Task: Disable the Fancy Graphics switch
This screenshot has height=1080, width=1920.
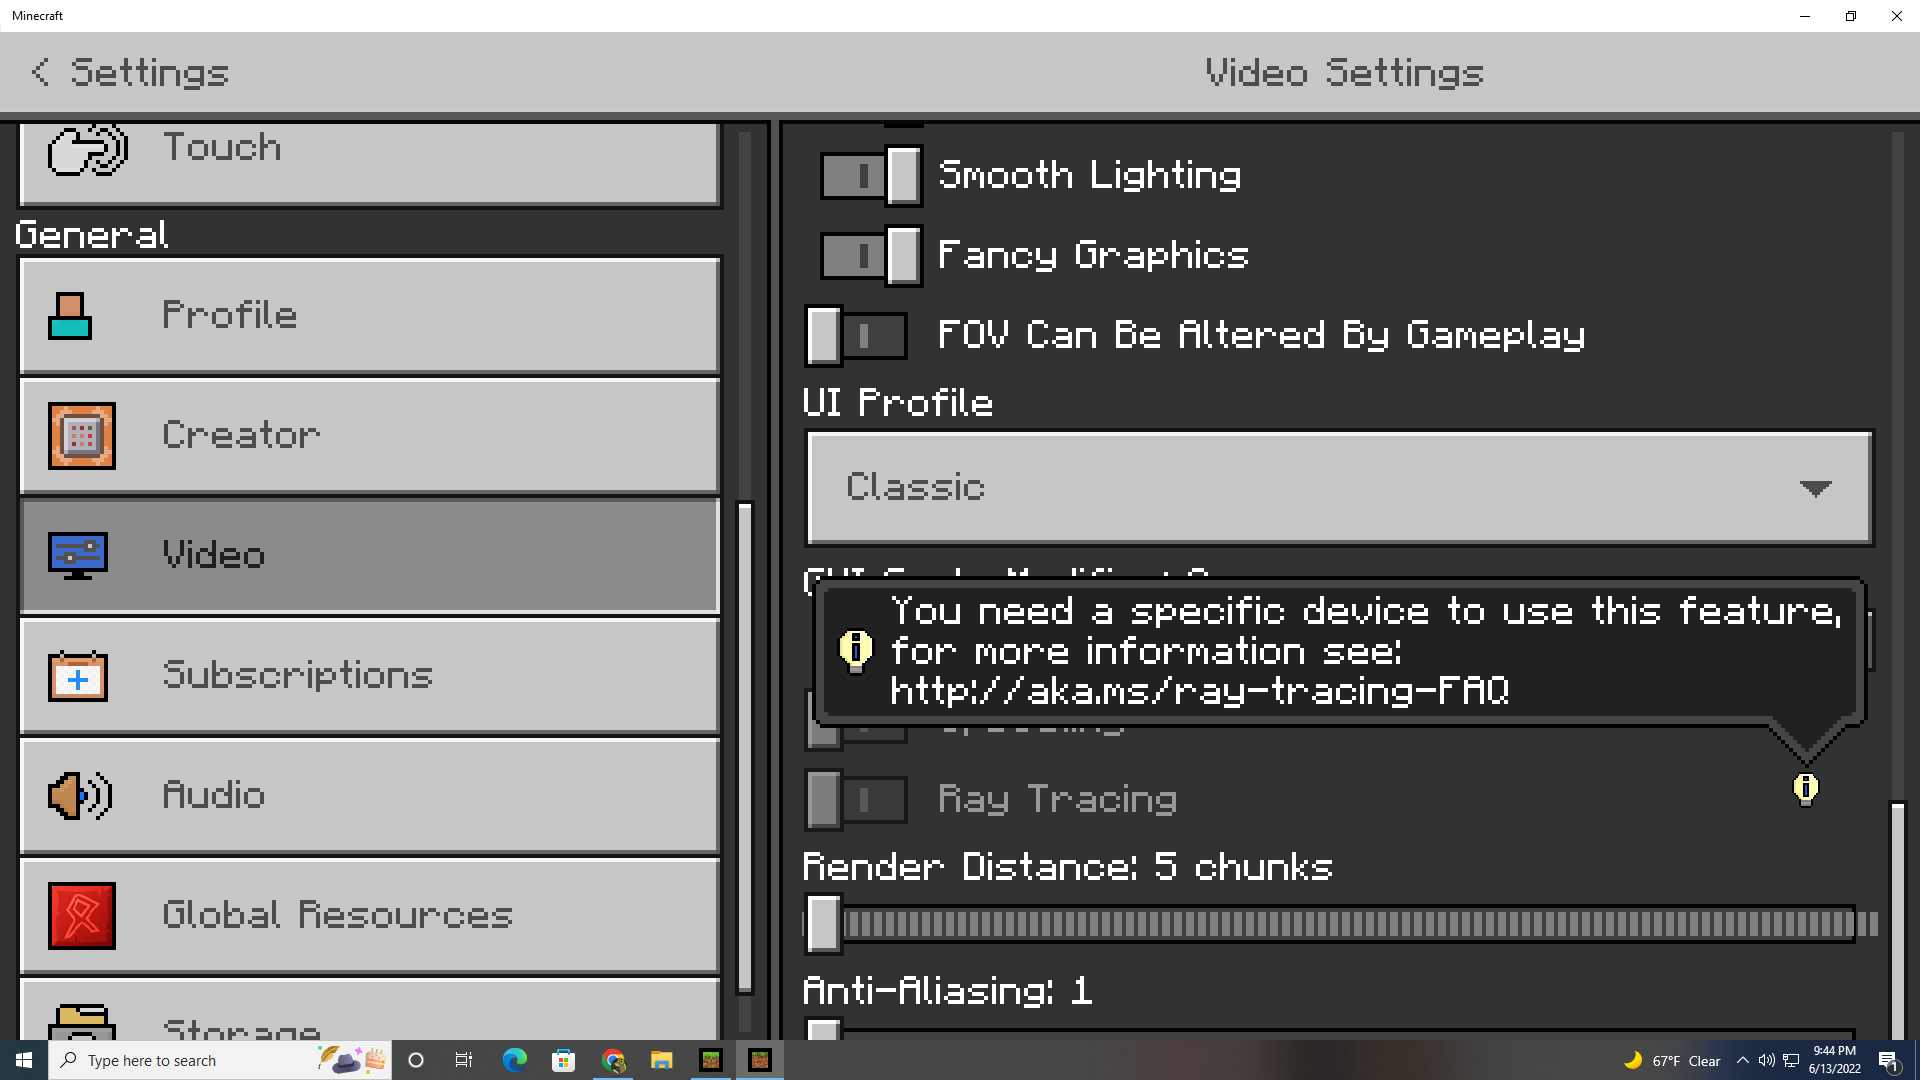Action: pos(871,256)
